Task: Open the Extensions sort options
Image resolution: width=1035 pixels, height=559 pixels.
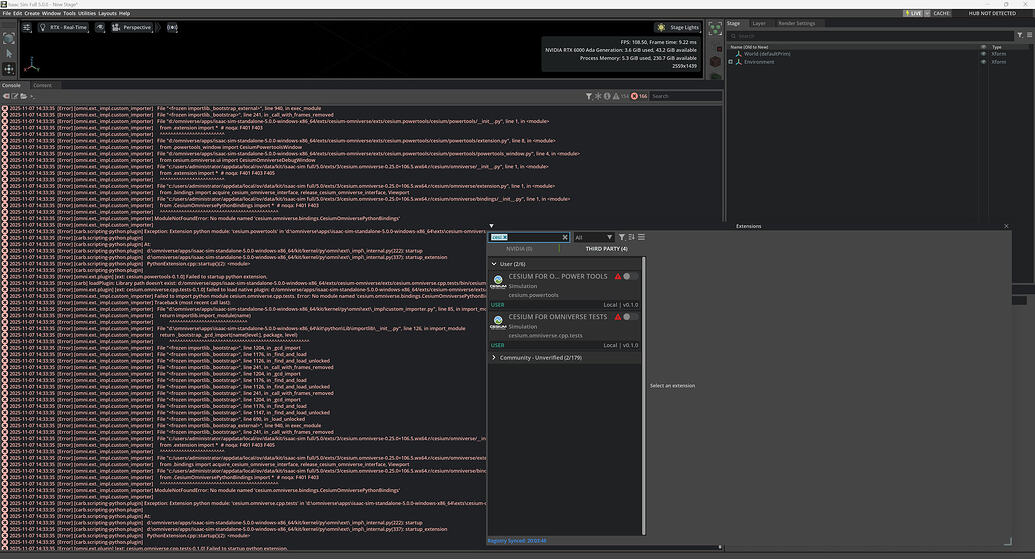Action: tap(632, 237)
